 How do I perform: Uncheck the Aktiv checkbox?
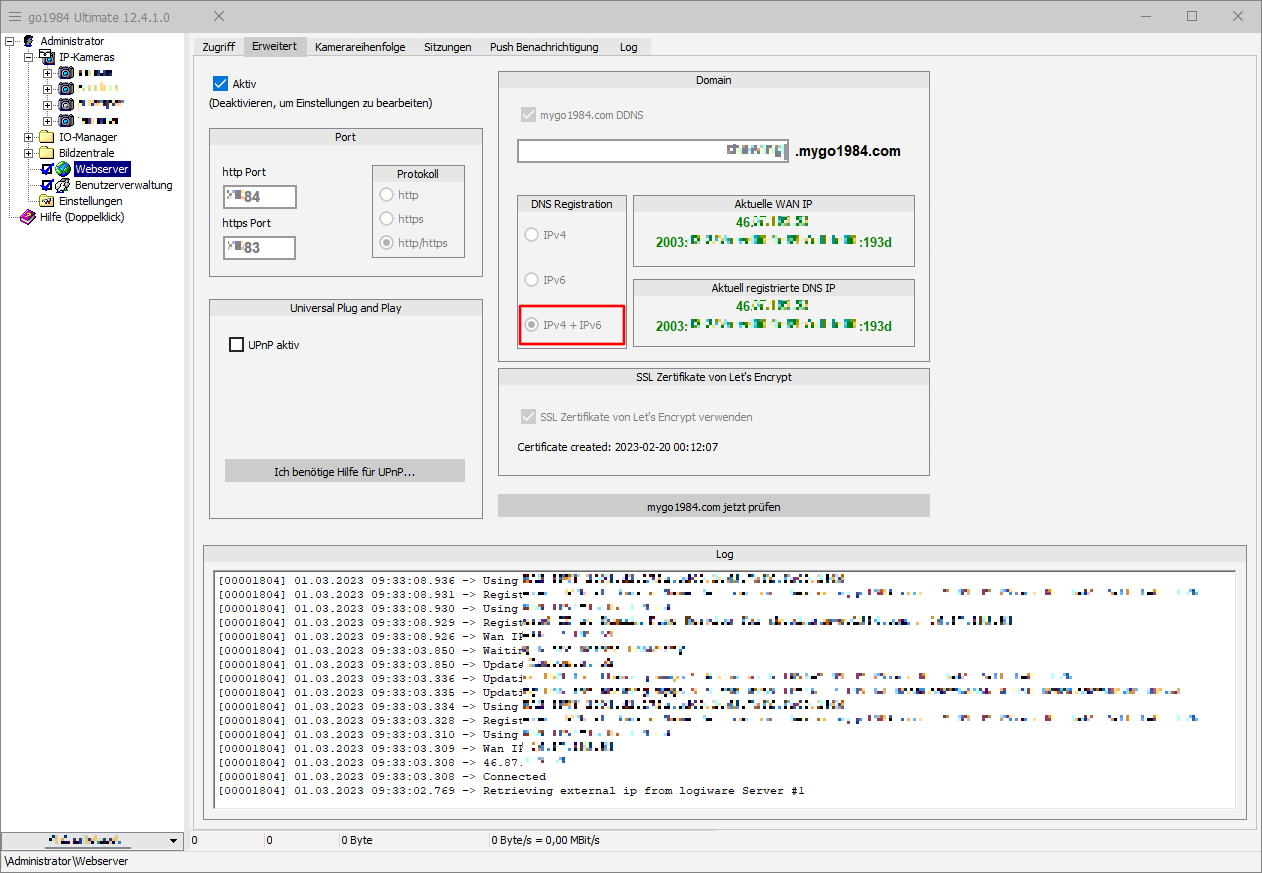tap(221, 84)
